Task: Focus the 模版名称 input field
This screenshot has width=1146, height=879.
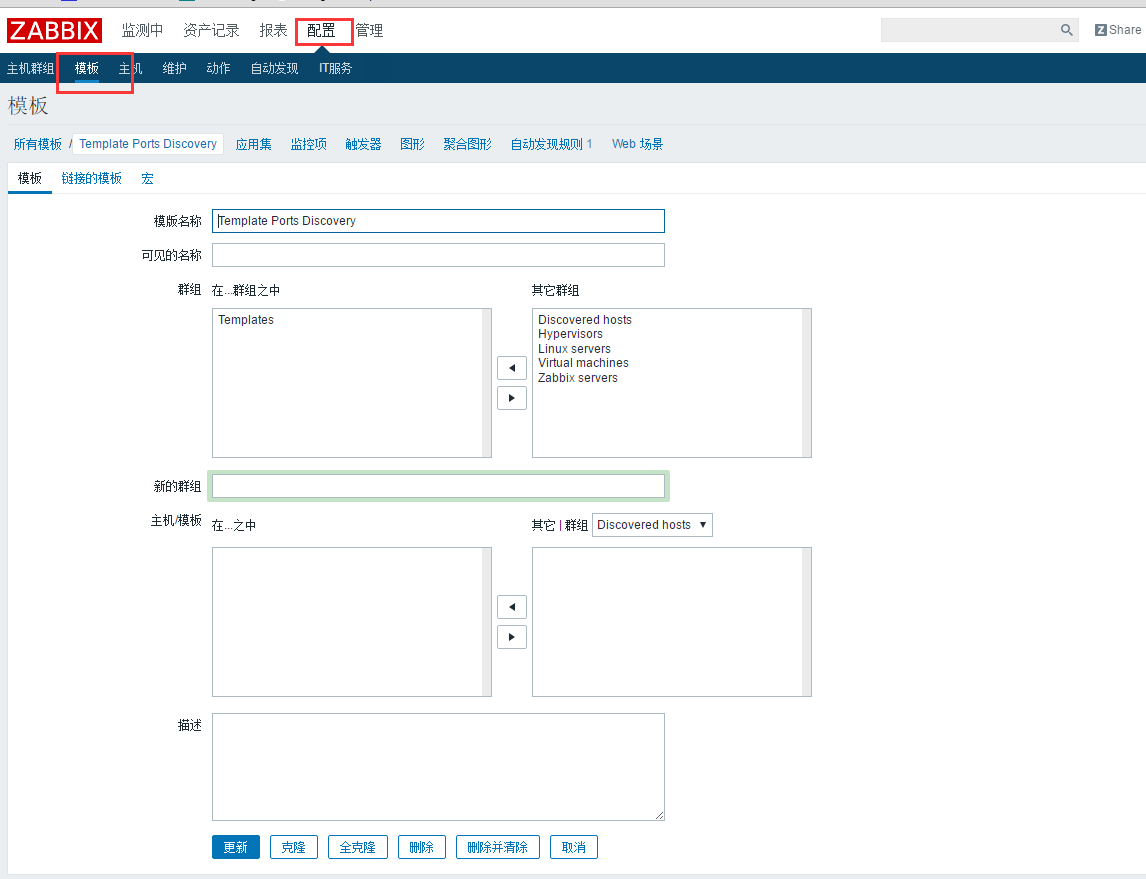Action: [x=439, y=221]
